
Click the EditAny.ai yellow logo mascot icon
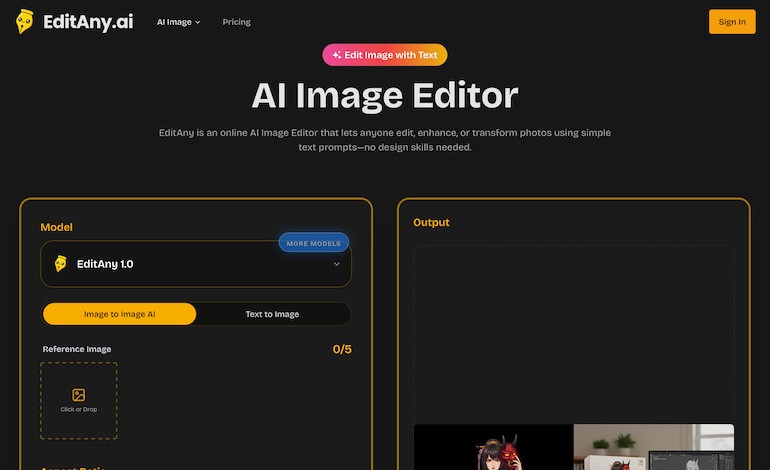[x=25, y=22]
